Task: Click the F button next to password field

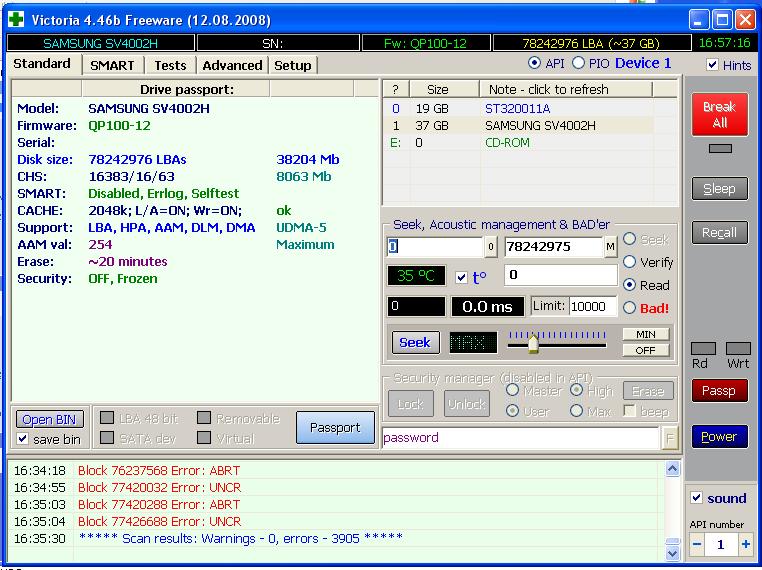Action: click(670, 438)
